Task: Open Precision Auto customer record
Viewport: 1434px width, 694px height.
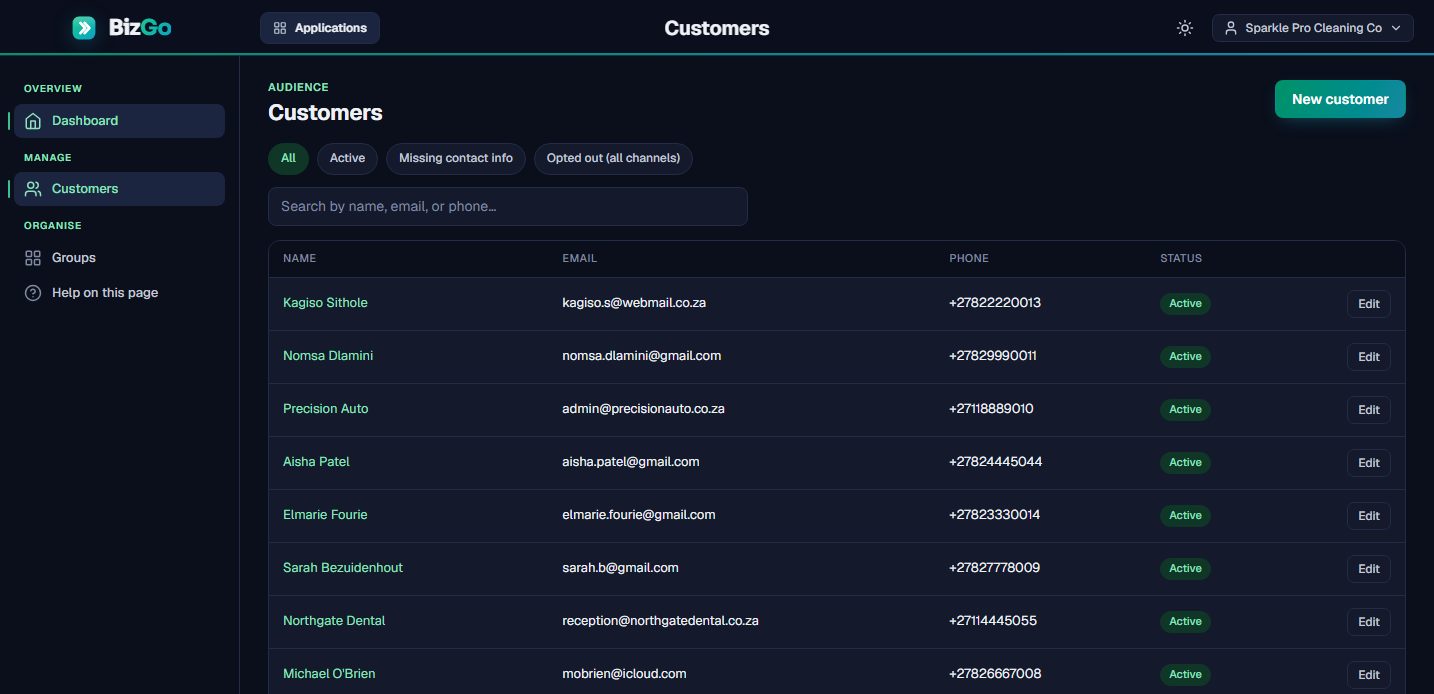Action: click(x=326, y=409)
